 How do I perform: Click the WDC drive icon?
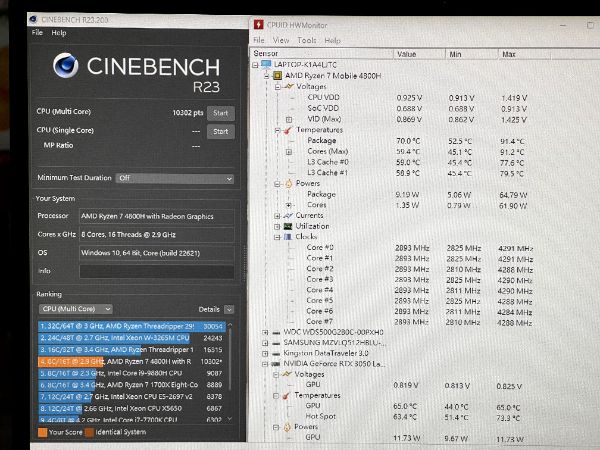(x=276, y=333)
